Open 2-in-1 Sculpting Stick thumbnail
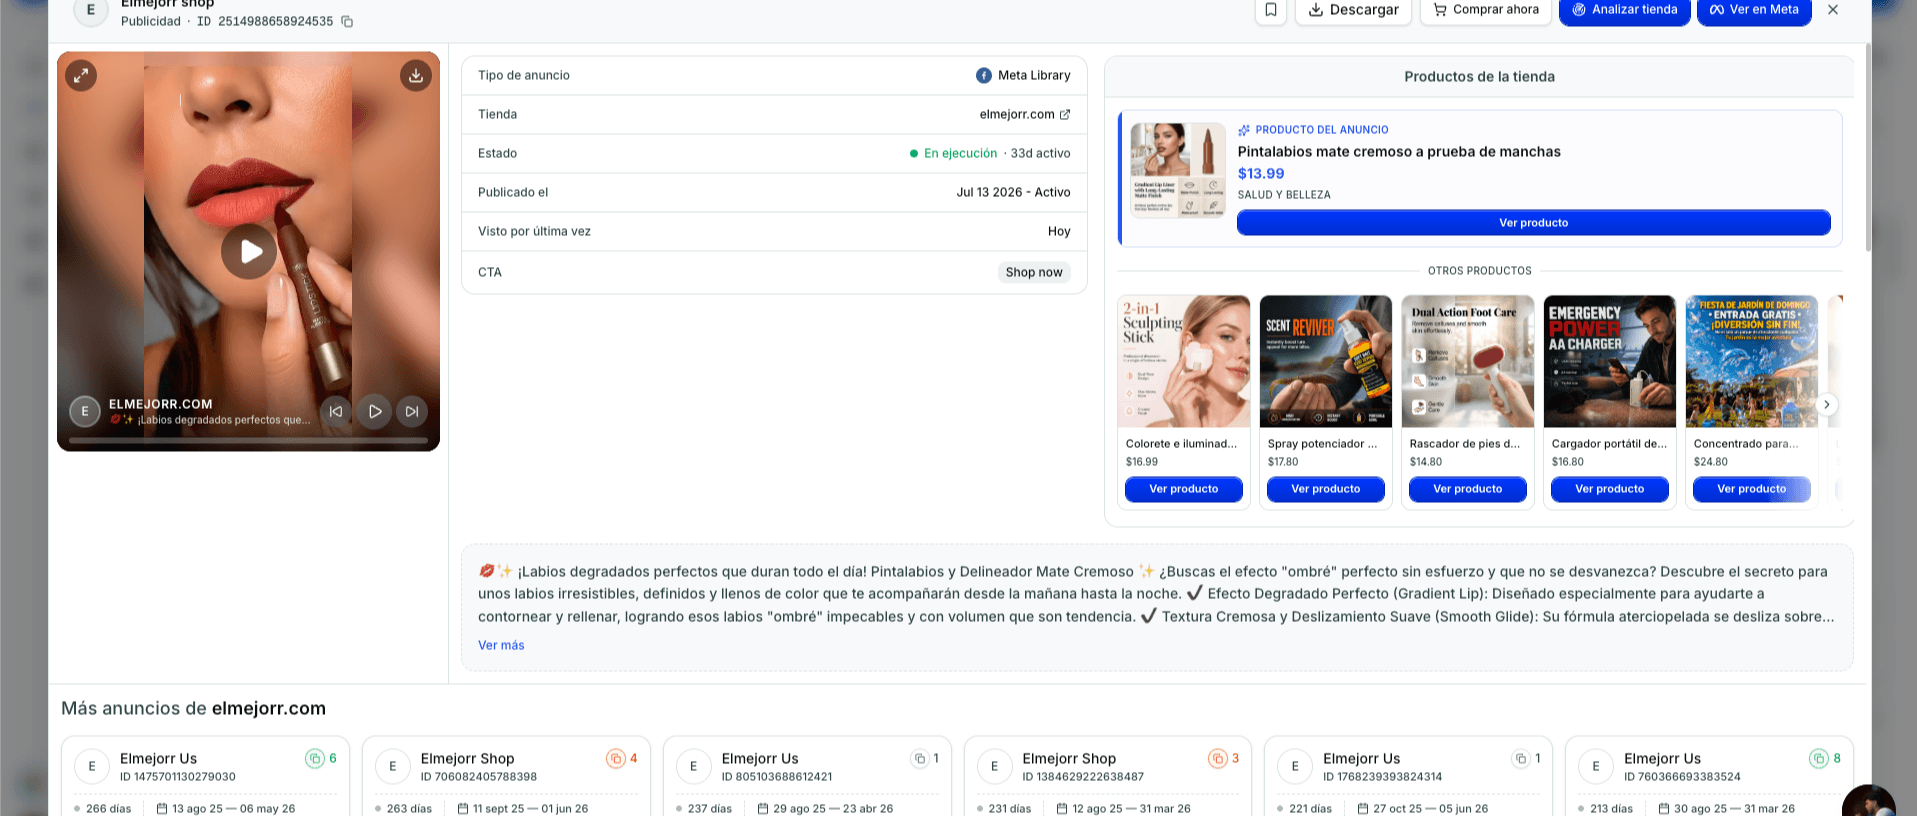Viewport: 1917px width, 816px height. pyautogui.click(x=1184, y=361)
